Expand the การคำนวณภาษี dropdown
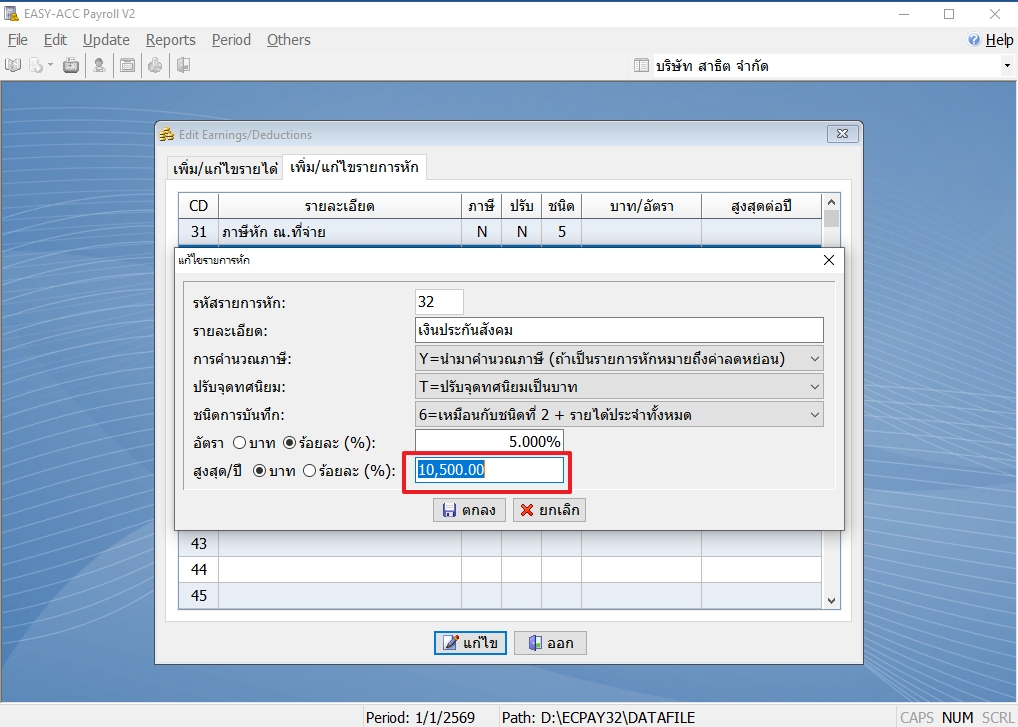1018x727 pixels. (x=814, y=358)
